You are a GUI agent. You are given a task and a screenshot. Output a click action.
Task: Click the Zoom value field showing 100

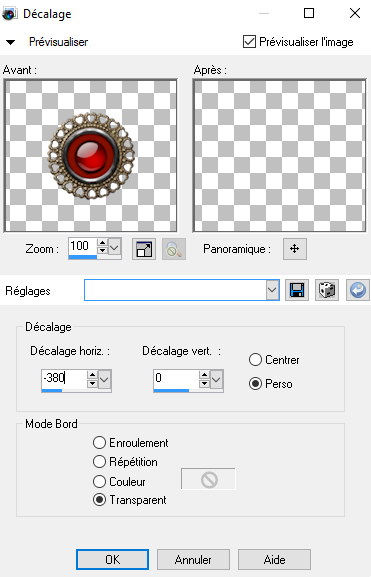(x=82, y=246)
